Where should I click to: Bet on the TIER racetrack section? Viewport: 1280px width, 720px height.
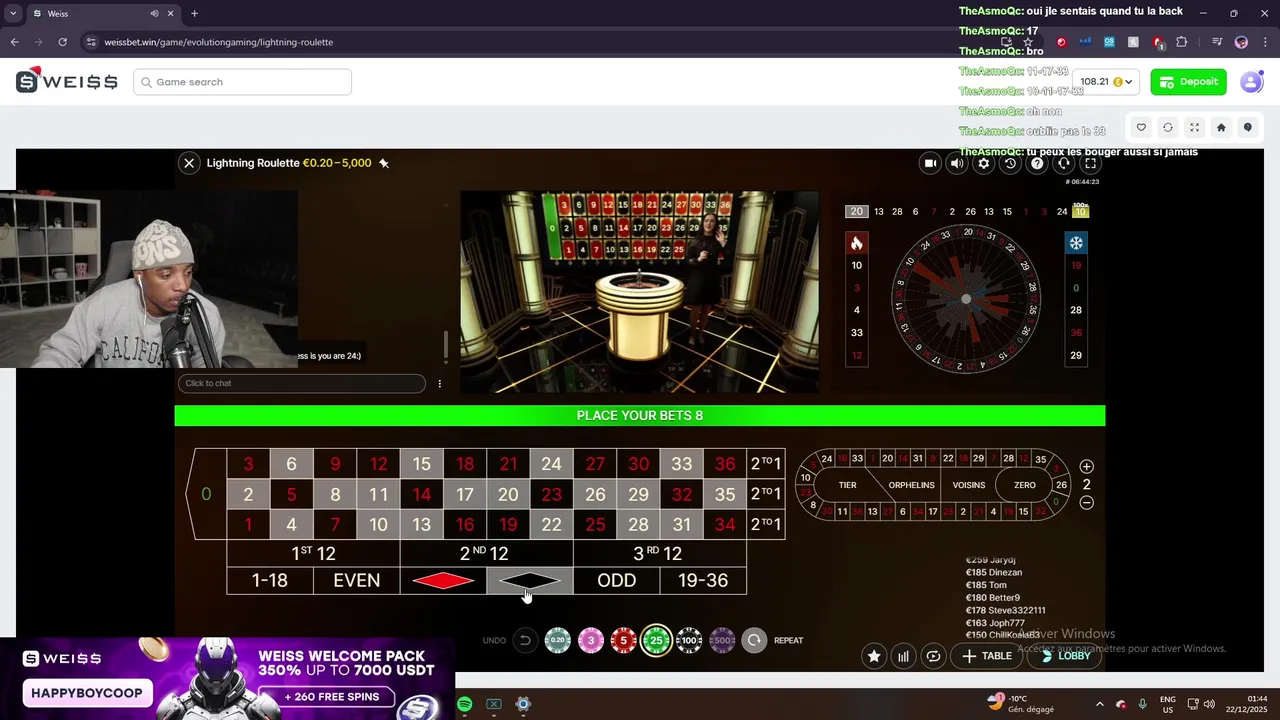pos(848,485)
